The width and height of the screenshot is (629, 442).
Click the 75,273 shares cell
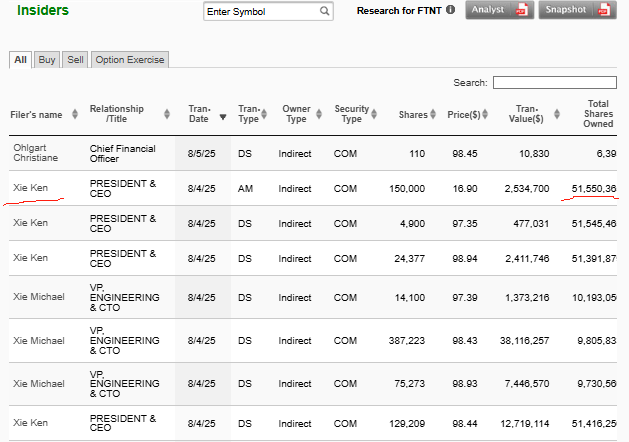click(409, 383)
